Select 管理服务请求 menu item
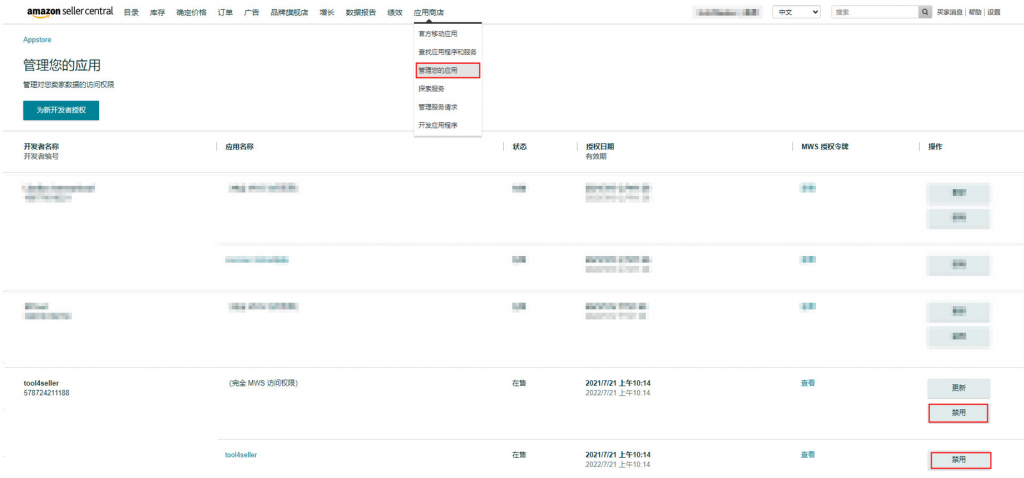1024x478 pixels. (437, 107)
